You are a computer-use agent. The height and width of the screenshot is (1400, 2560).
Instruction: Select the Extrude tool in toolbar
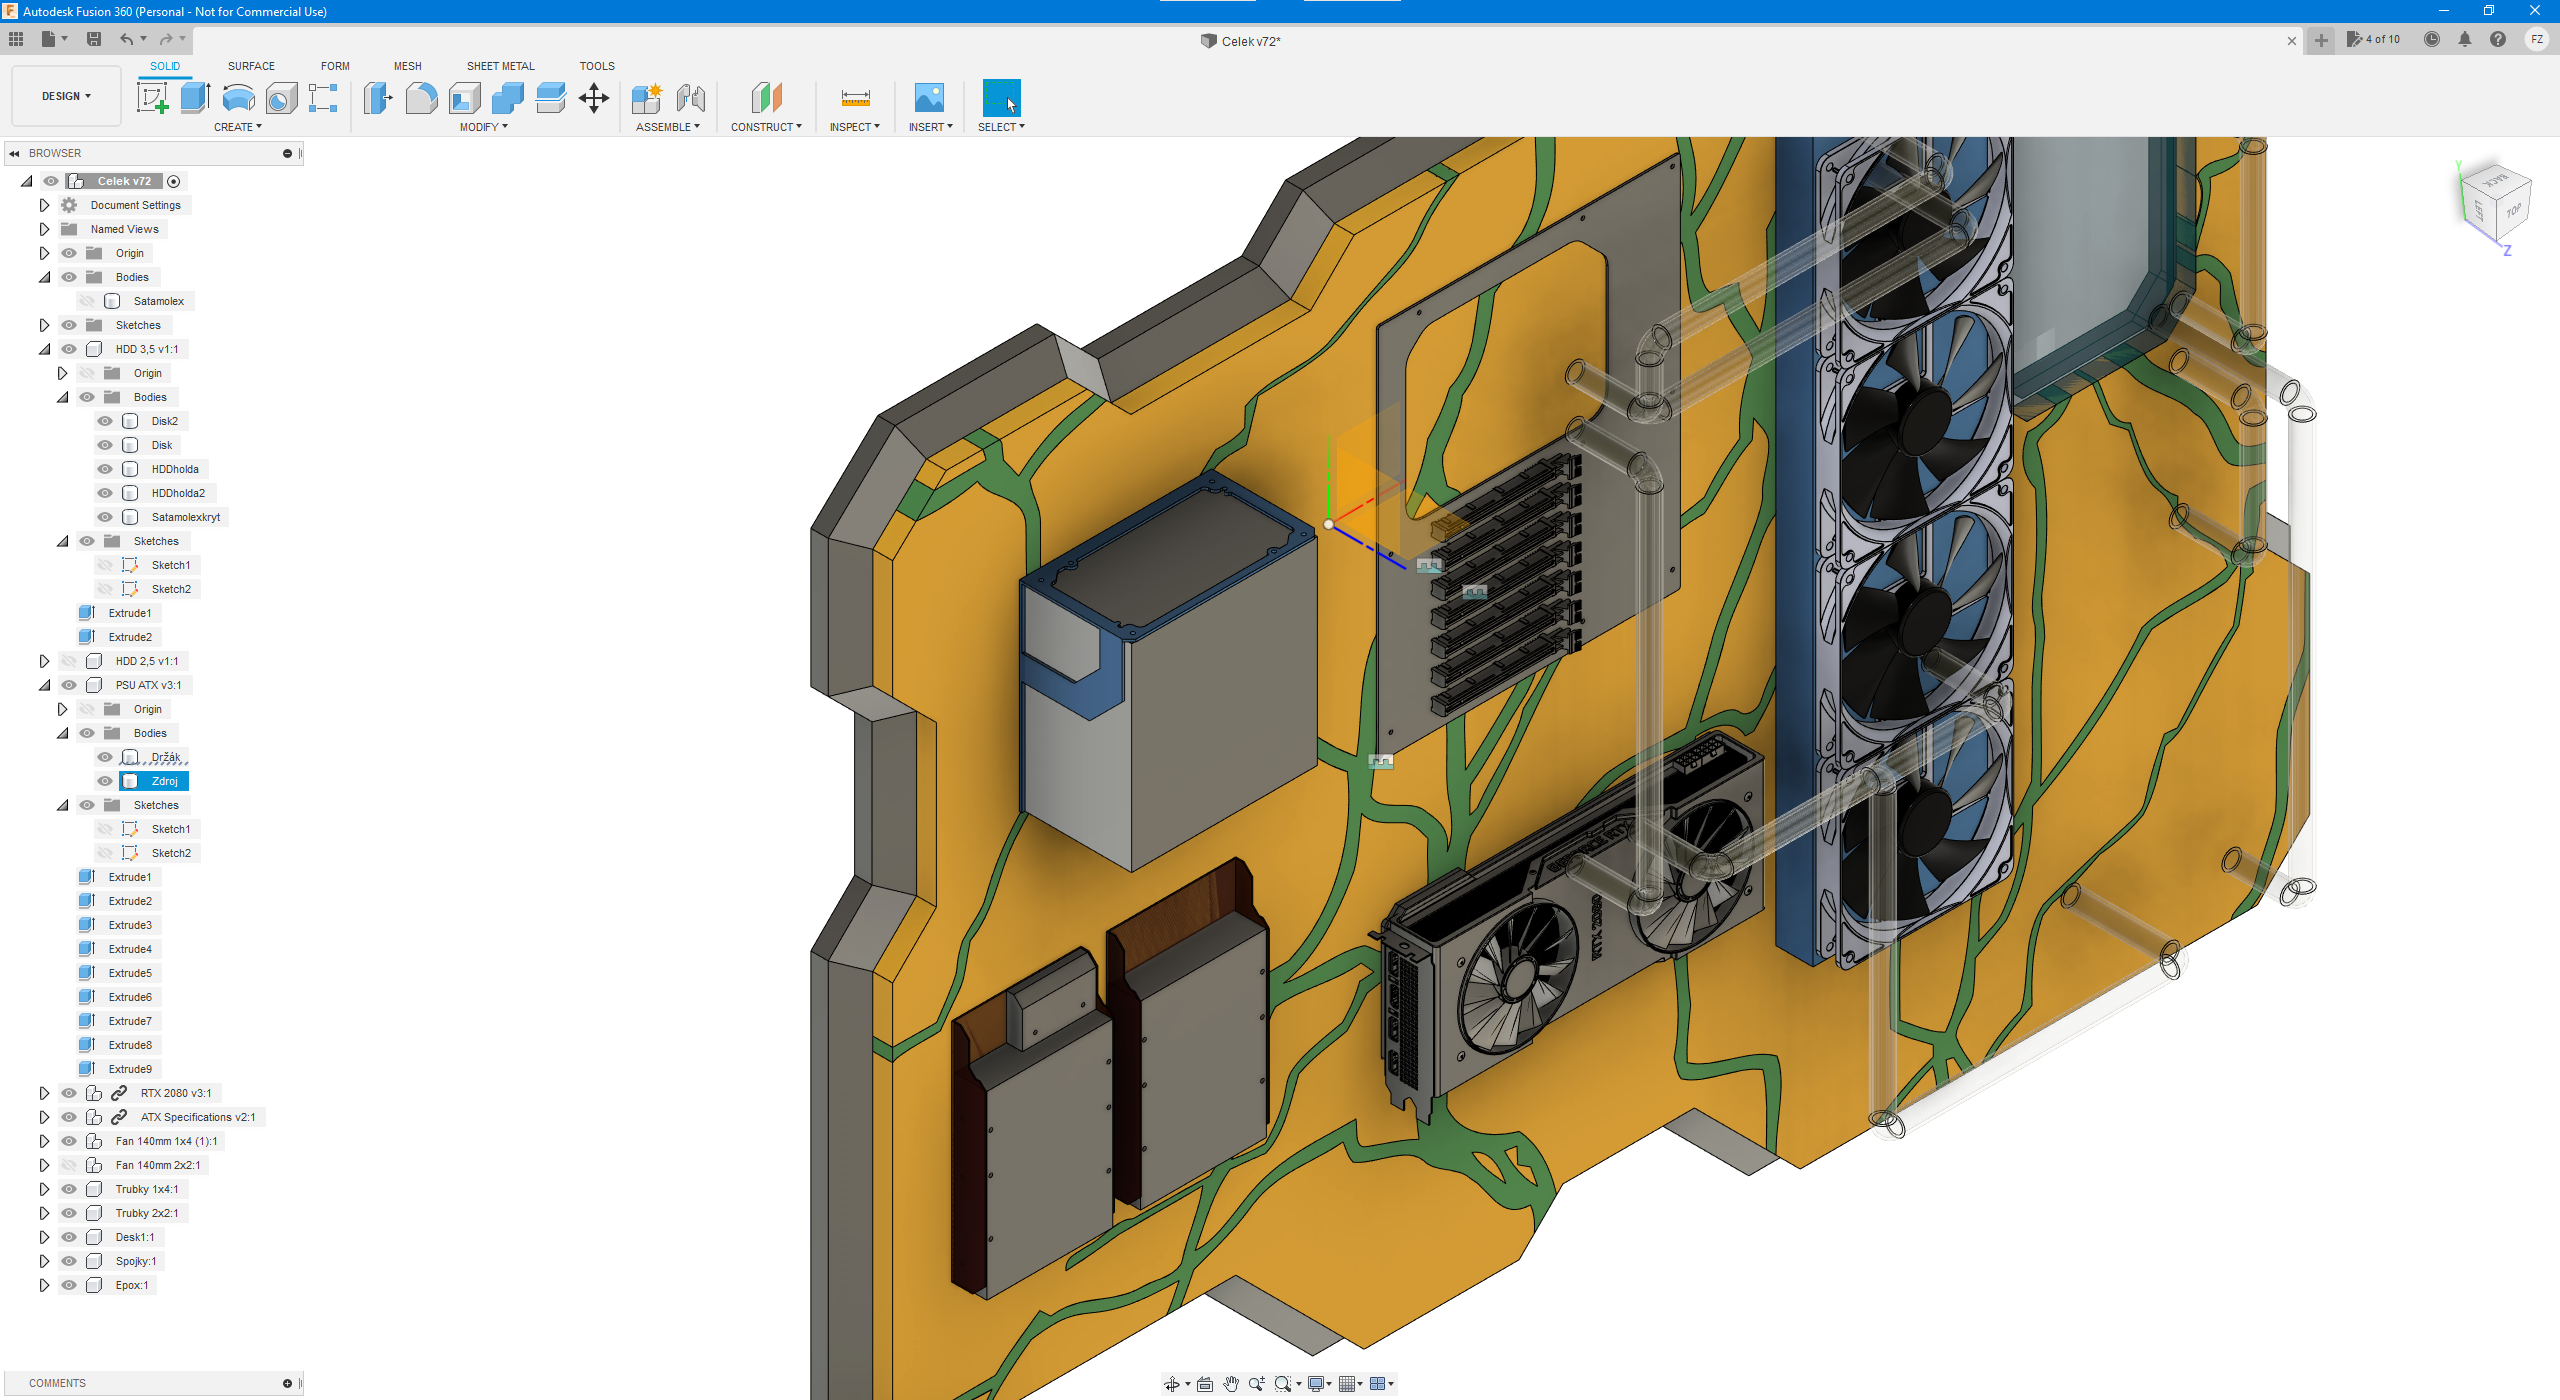click(x=195, y=98)
